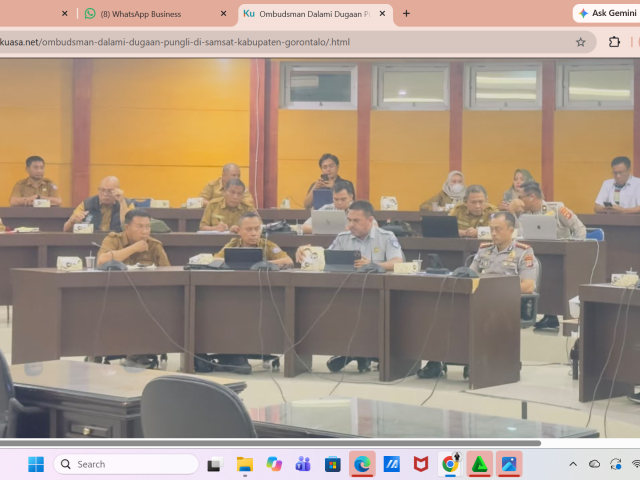Click the meeting room article photo

[x=320, y=248]
